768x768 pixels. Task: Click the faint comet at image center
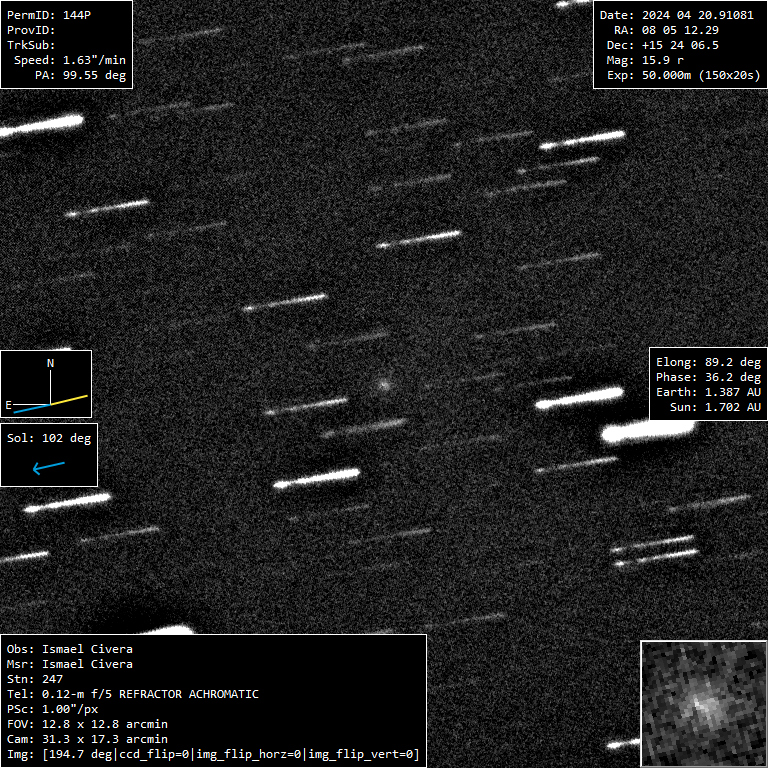click(x=384, y=384)
